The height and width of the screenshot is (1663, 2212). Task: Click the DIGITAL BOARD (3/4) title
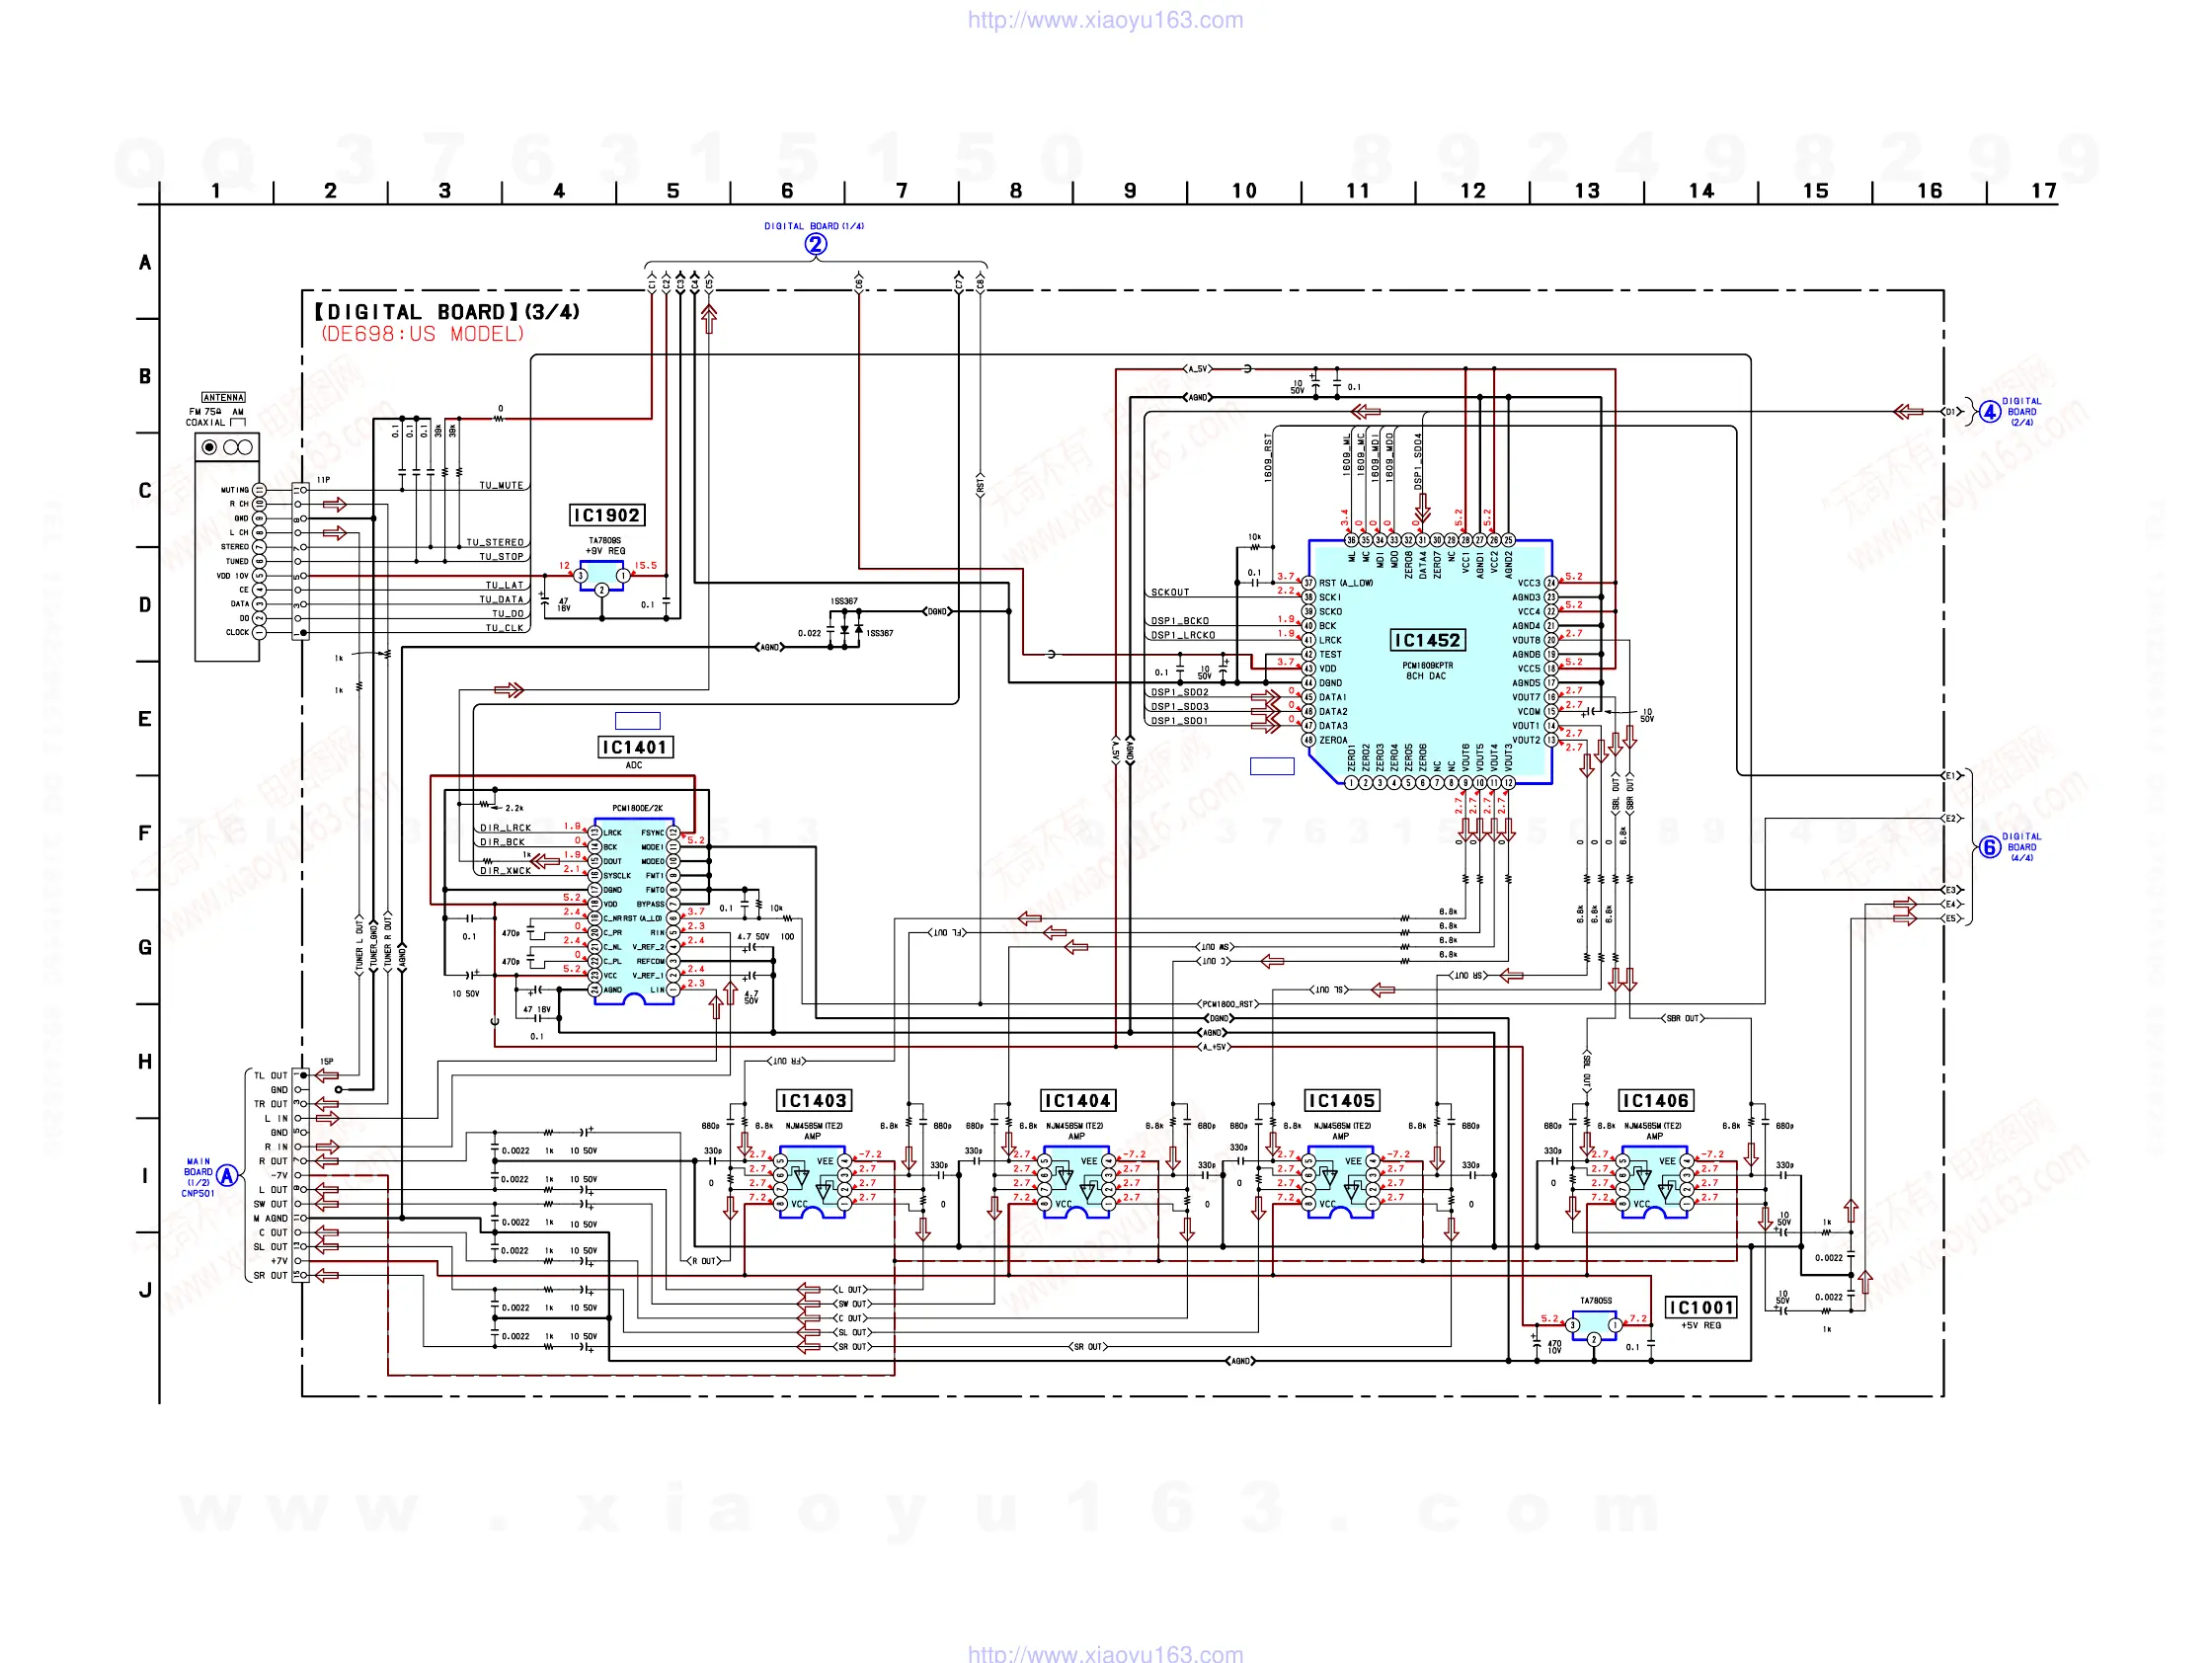[x=447, y=312]
